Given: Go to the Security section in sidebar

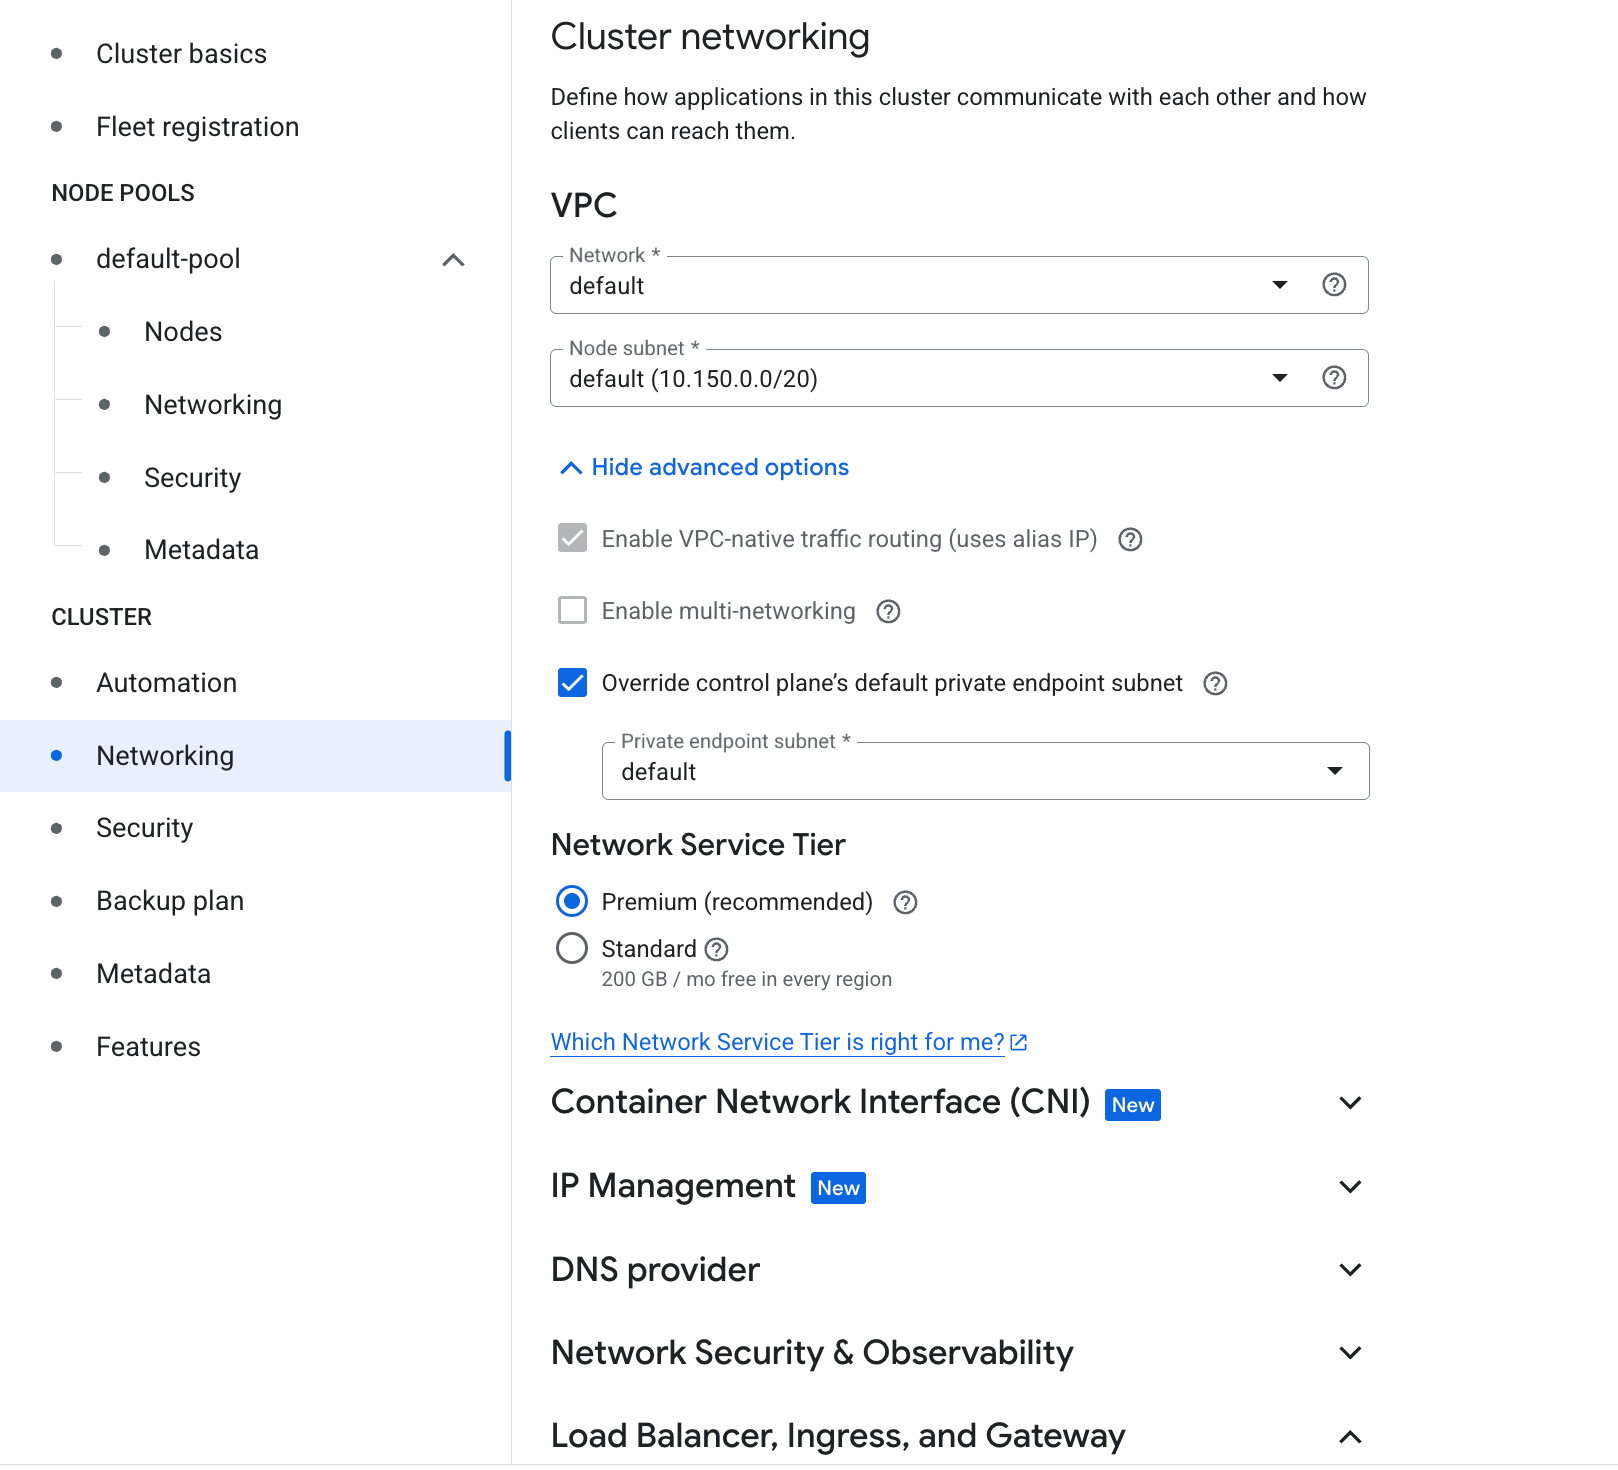Looking at the screenshot, I should point(144,827).
